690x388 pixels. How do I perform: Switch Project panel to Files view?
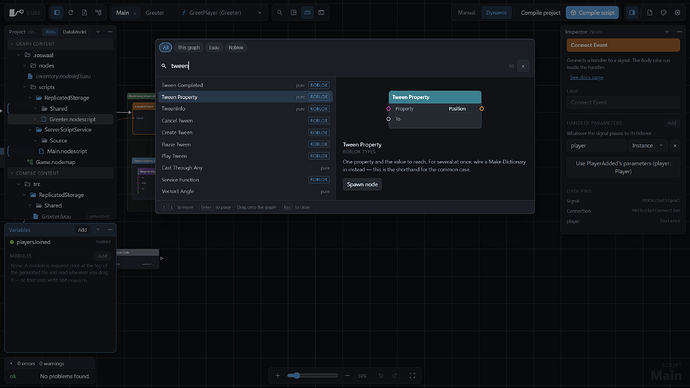coord(51,32)
